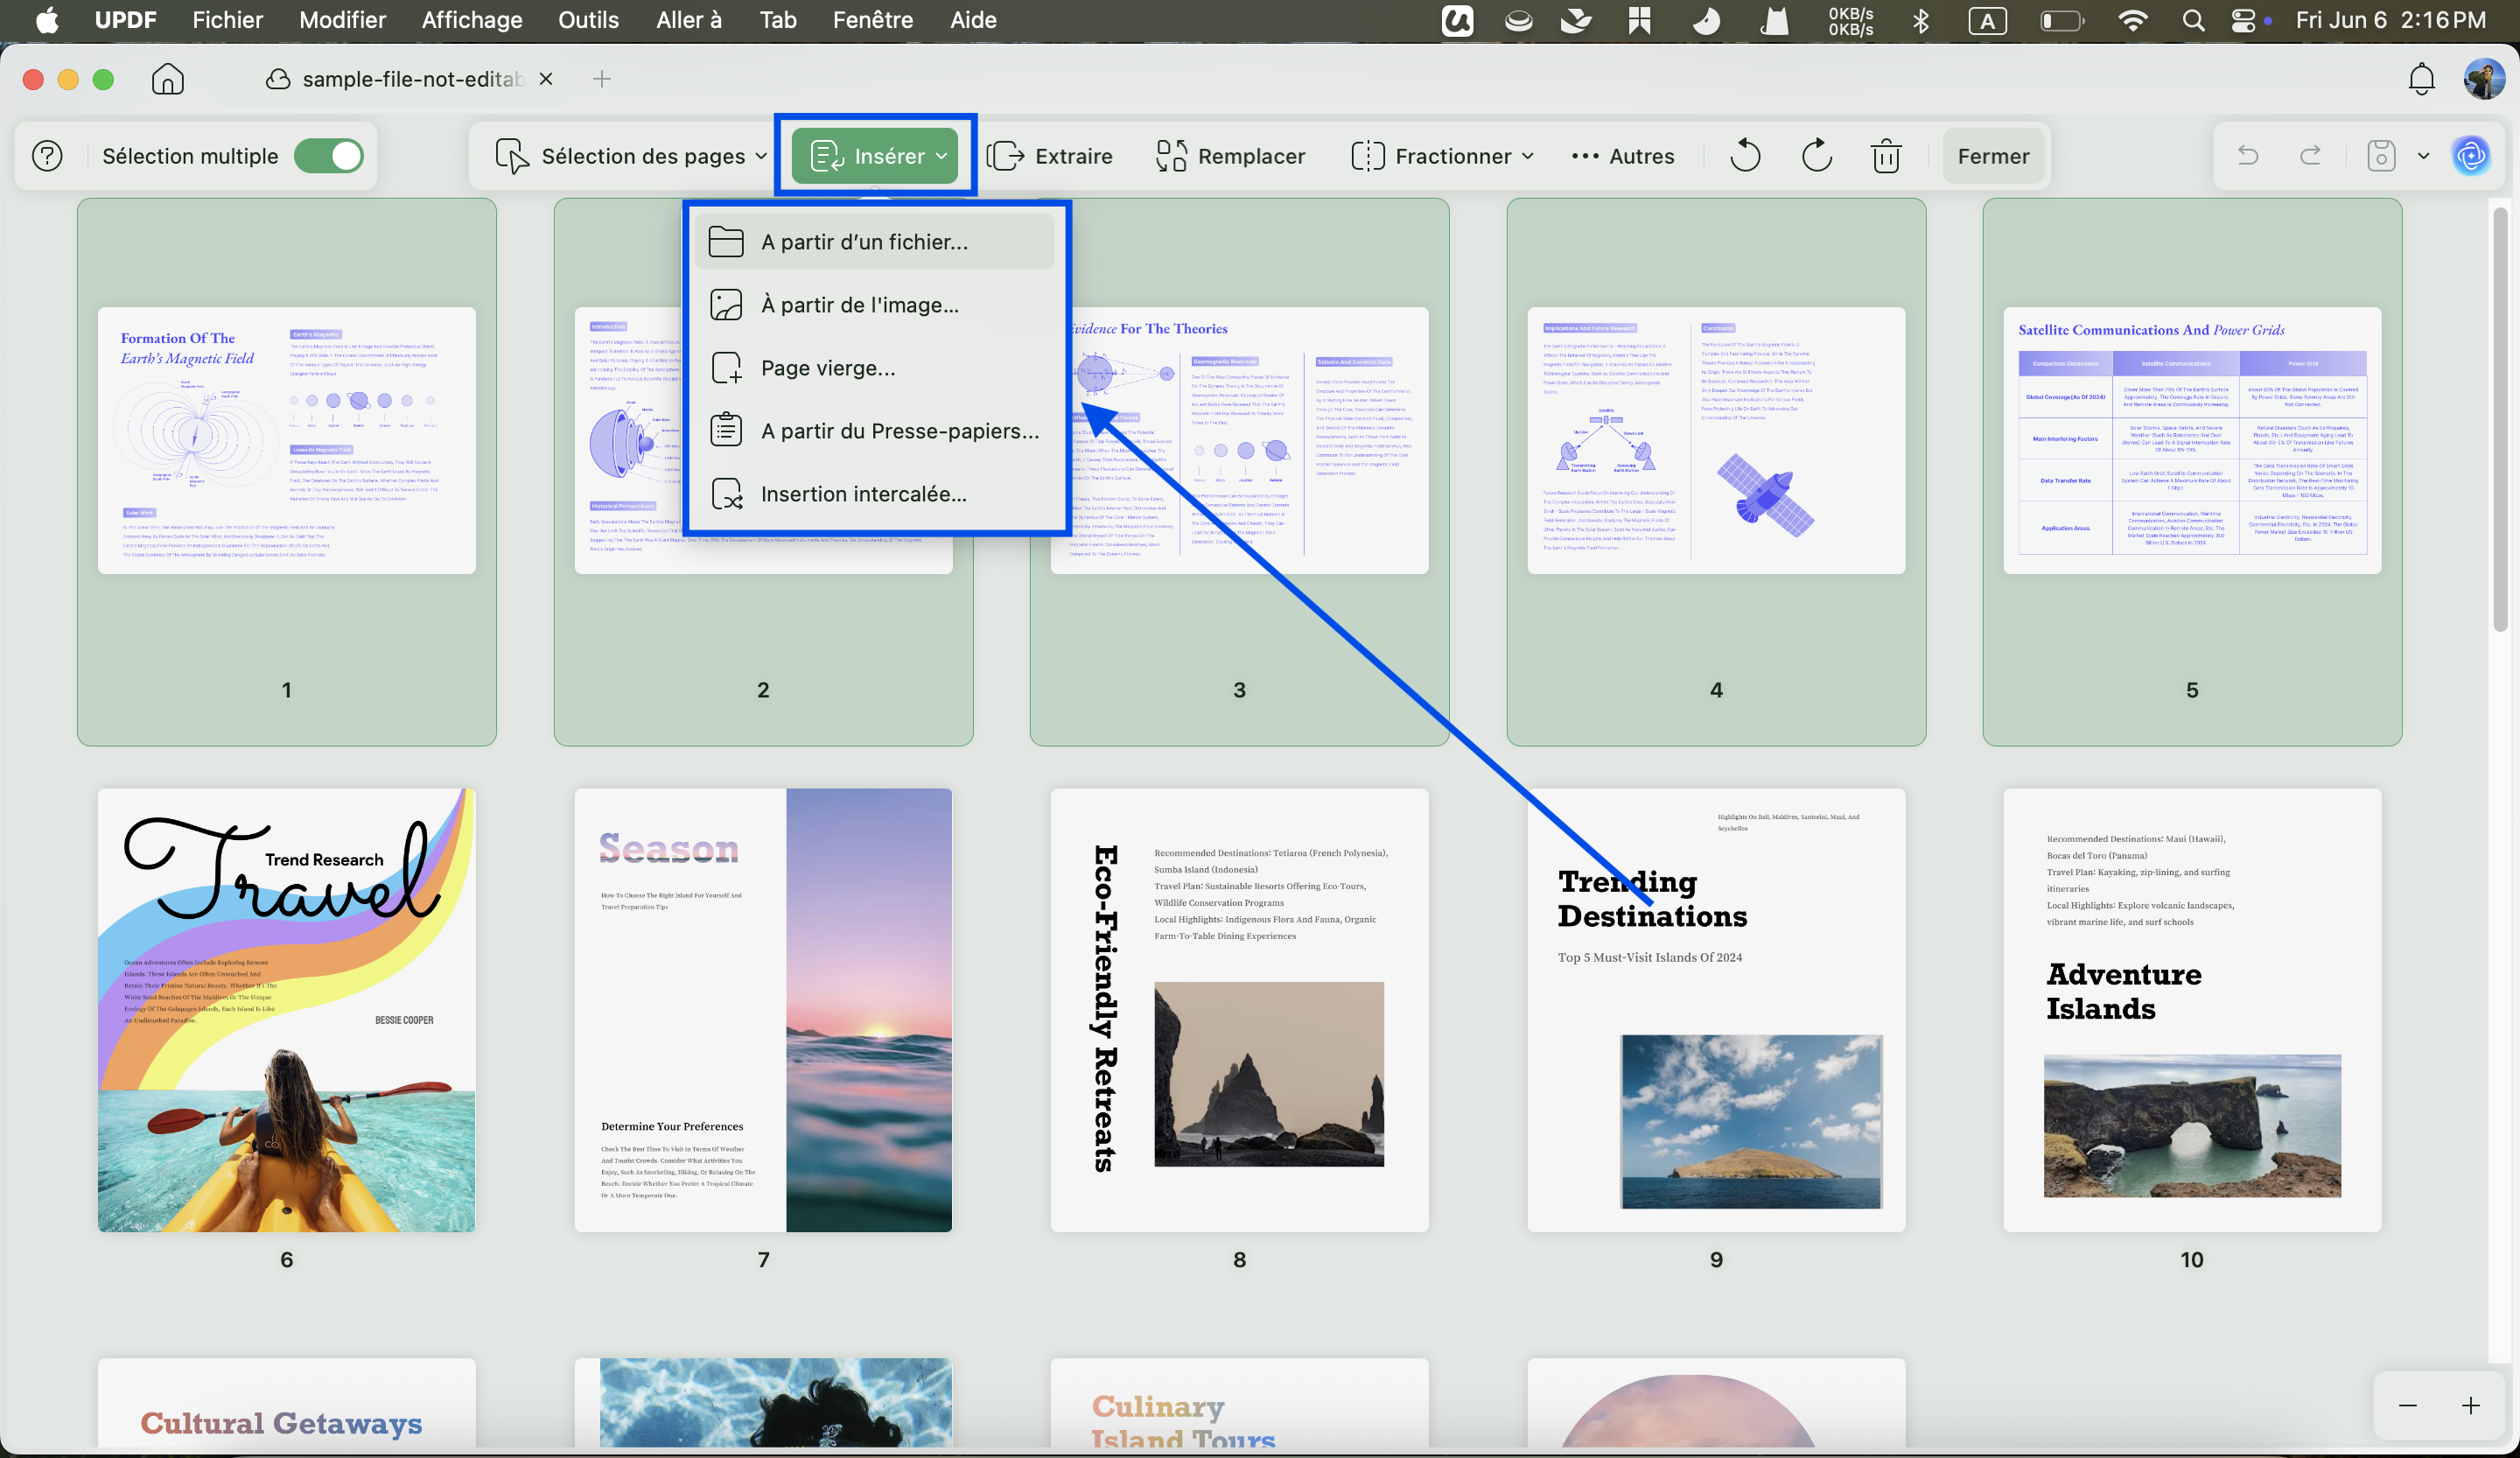Click the clipboard icon beside Presse-papiers

coord(726,431)
